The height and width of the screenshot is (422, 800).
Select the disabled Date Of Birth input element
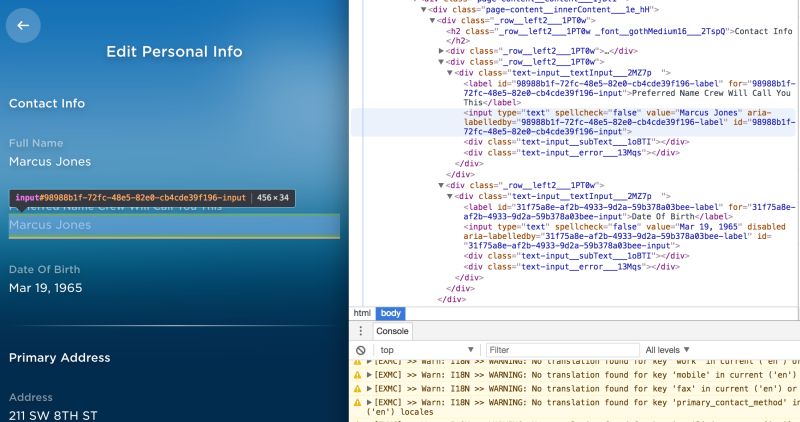tap(624, 236)
